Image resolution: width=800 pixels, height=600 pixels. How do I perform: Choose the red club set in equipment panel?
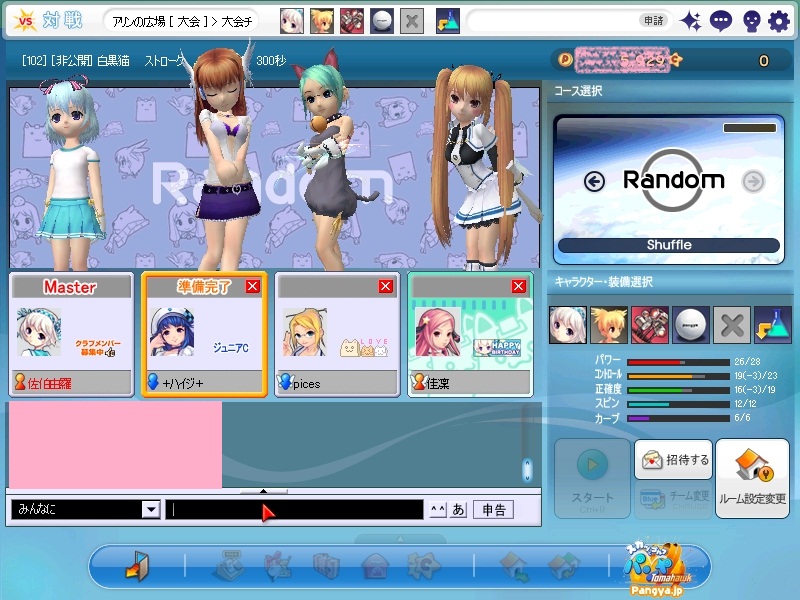pyautogui.click(x=649, y=325)
